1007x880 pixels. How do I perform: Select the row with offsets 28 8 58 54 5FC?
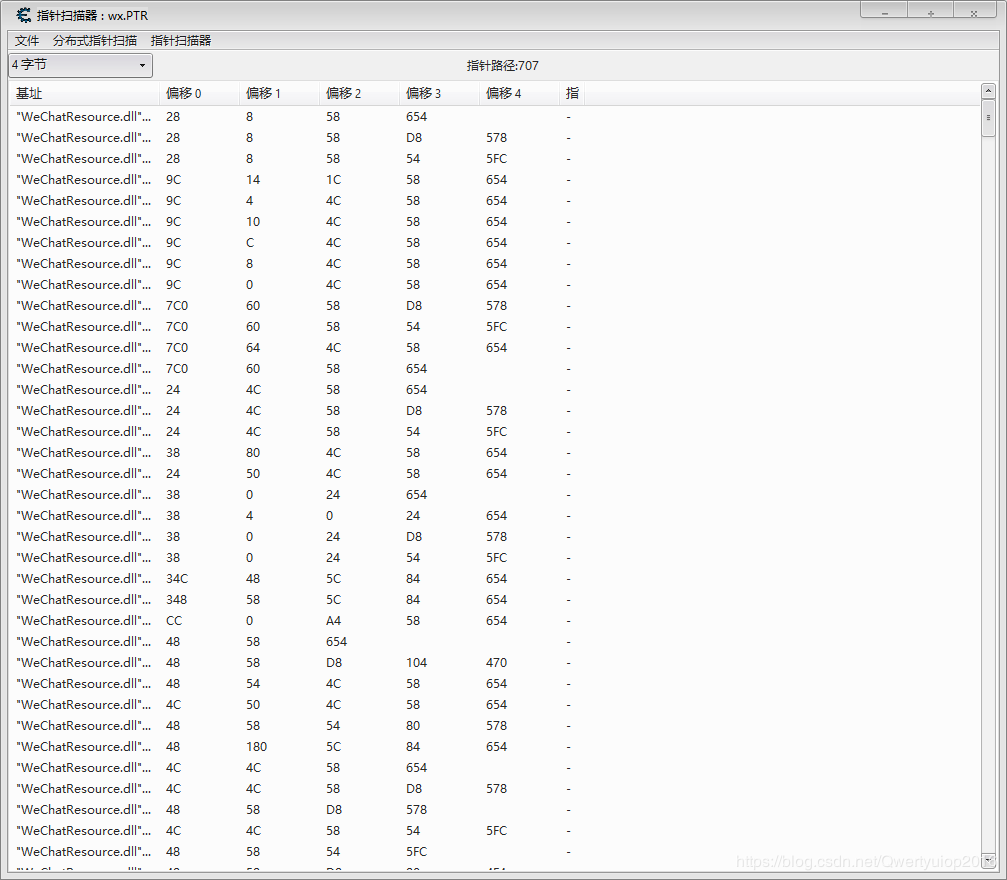(x=495, y=159)
